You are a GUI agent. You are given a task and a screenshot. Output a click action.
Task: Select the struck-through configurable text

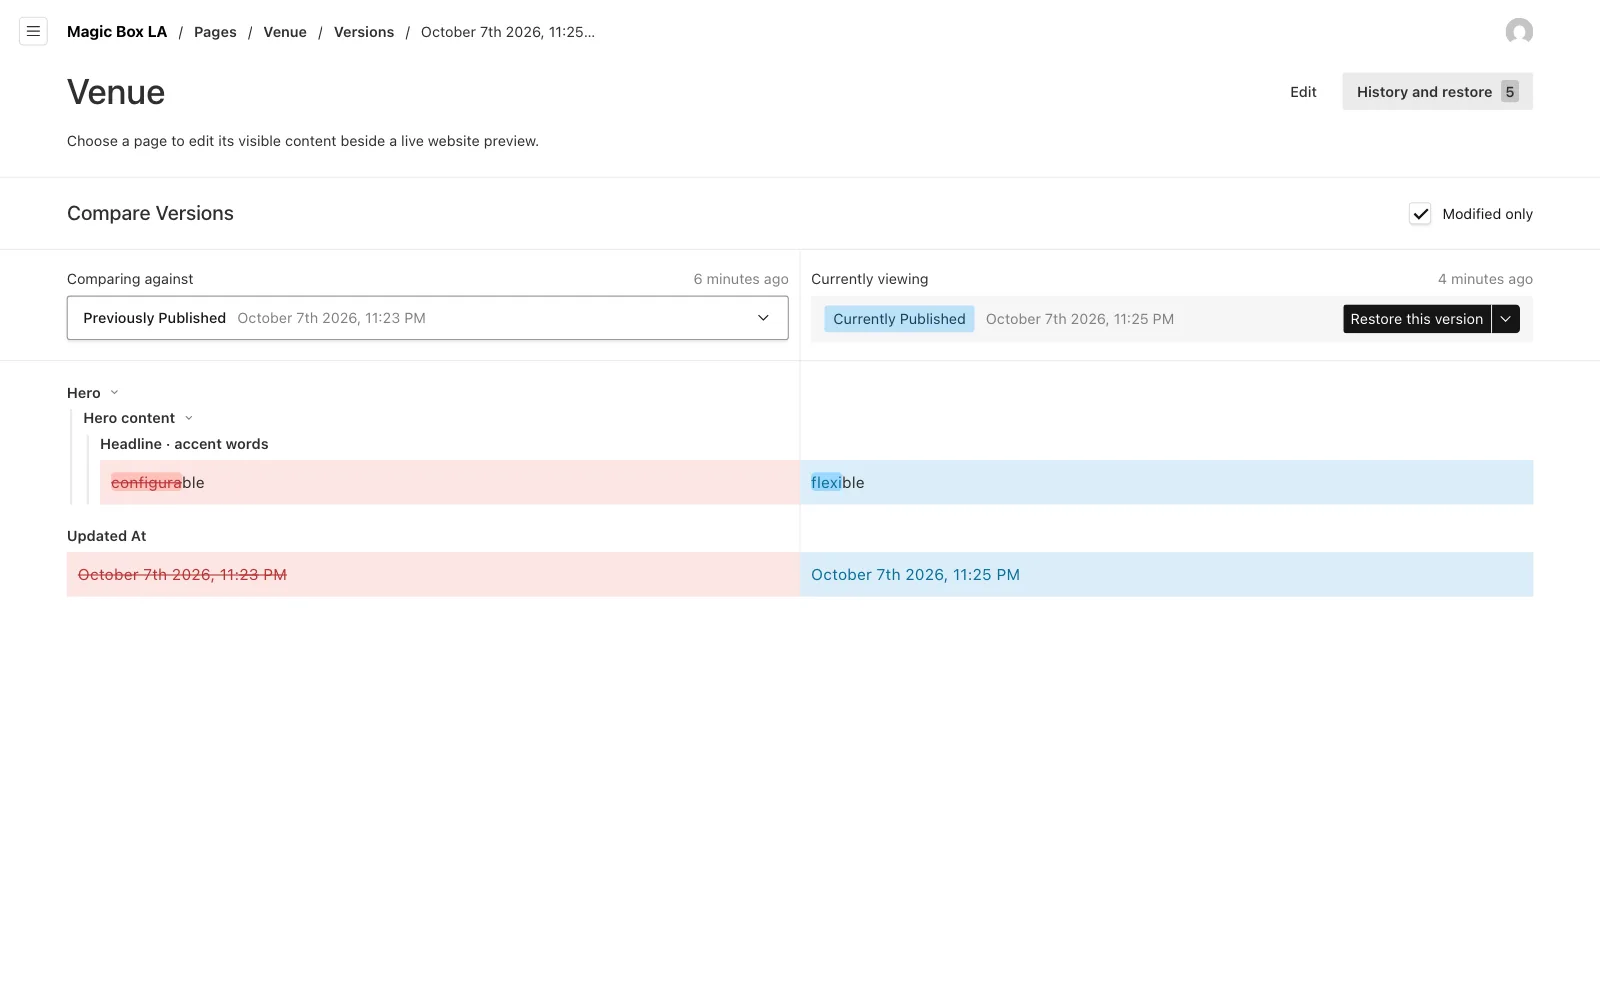click(x=157, y=483)
